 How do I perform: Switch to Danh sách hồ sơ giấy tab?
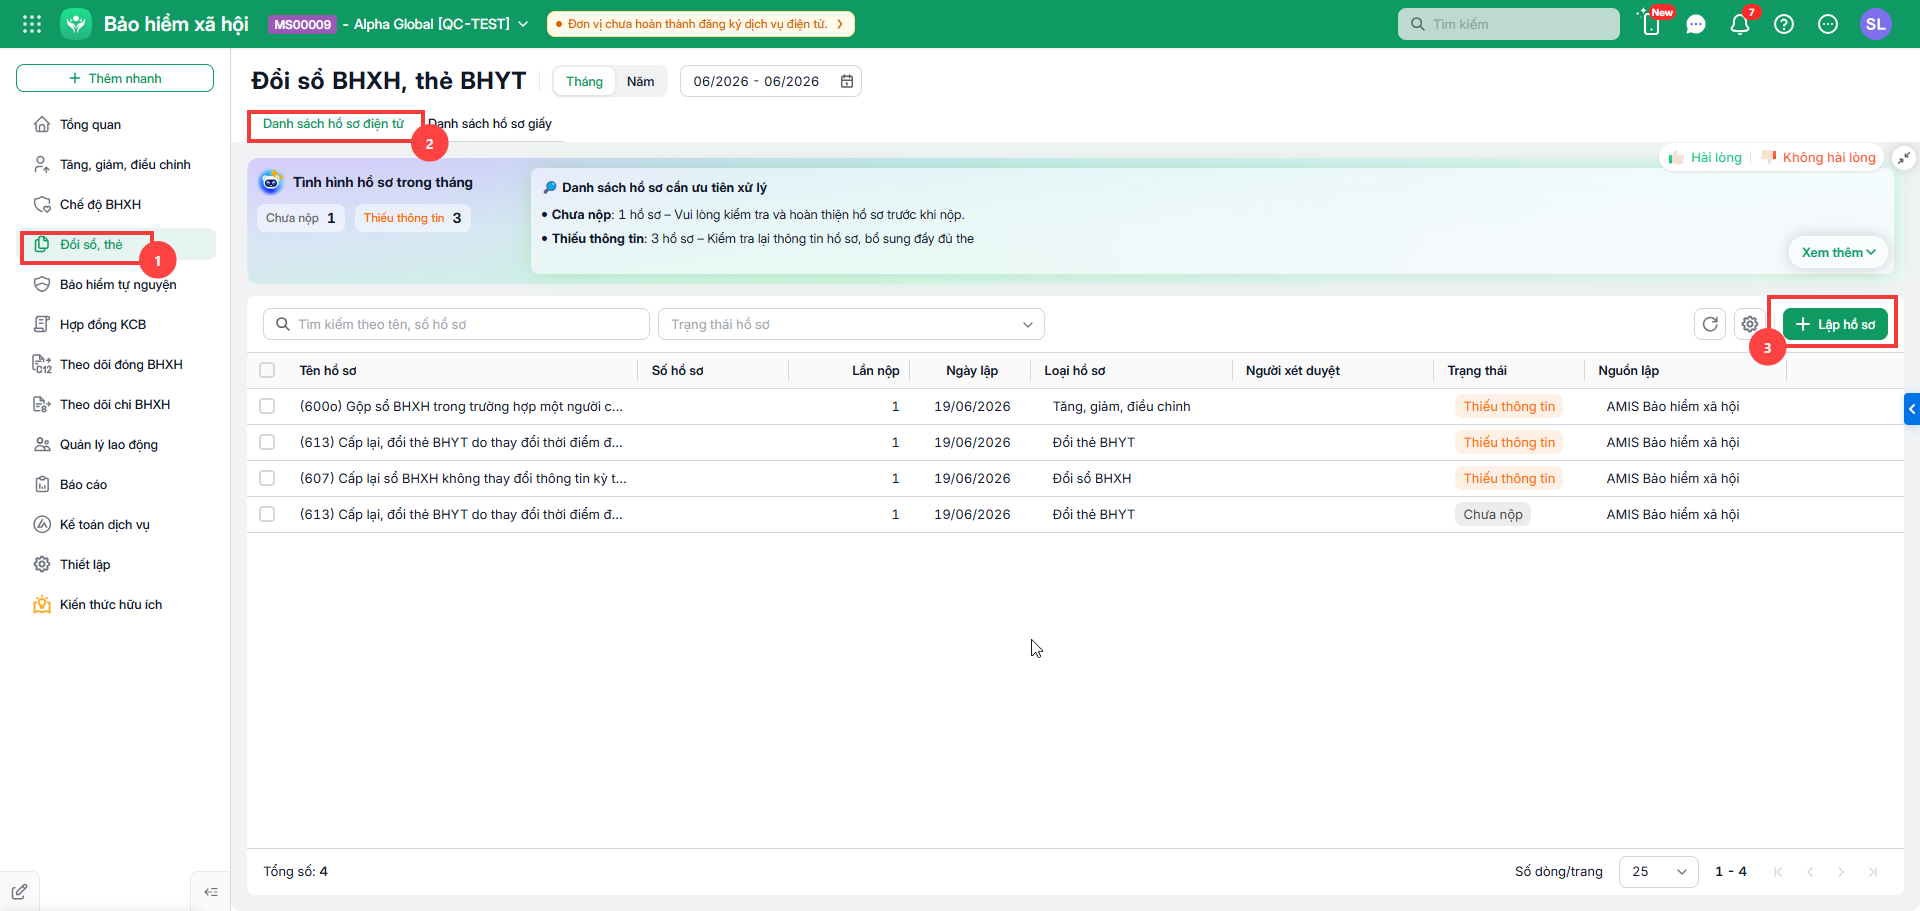pyautogui.click(x=491, y=124)
